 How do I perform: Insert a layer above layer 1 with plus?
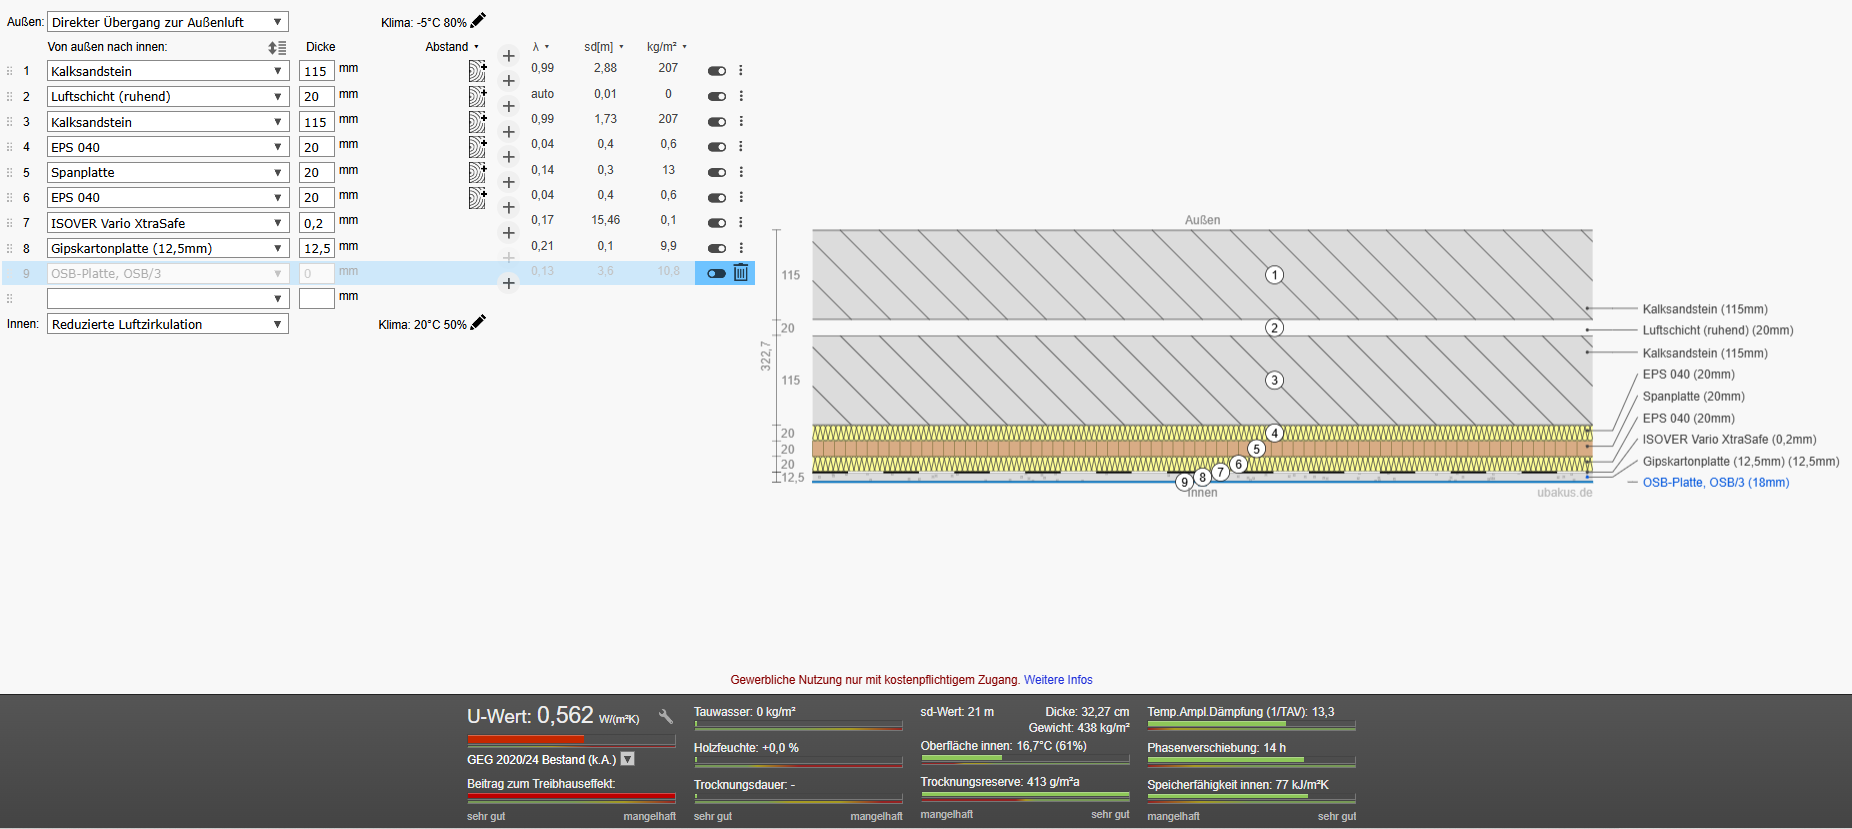pyautogui.click(x=508, y=56)
